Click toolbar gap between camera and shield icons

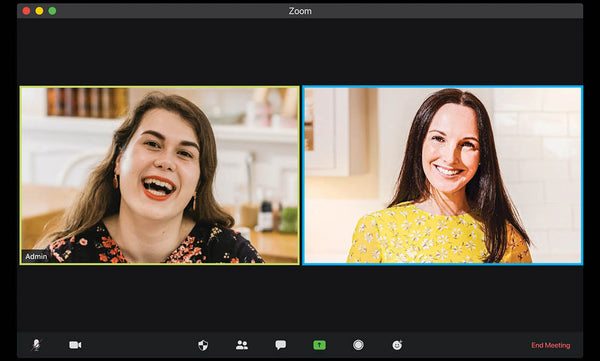click(x=140, y=345)
